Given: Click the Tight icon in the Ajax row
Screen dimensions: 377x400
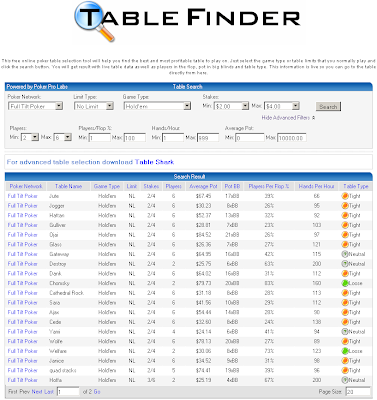Looking at the screenshot, I should click(x=345, y=312).
